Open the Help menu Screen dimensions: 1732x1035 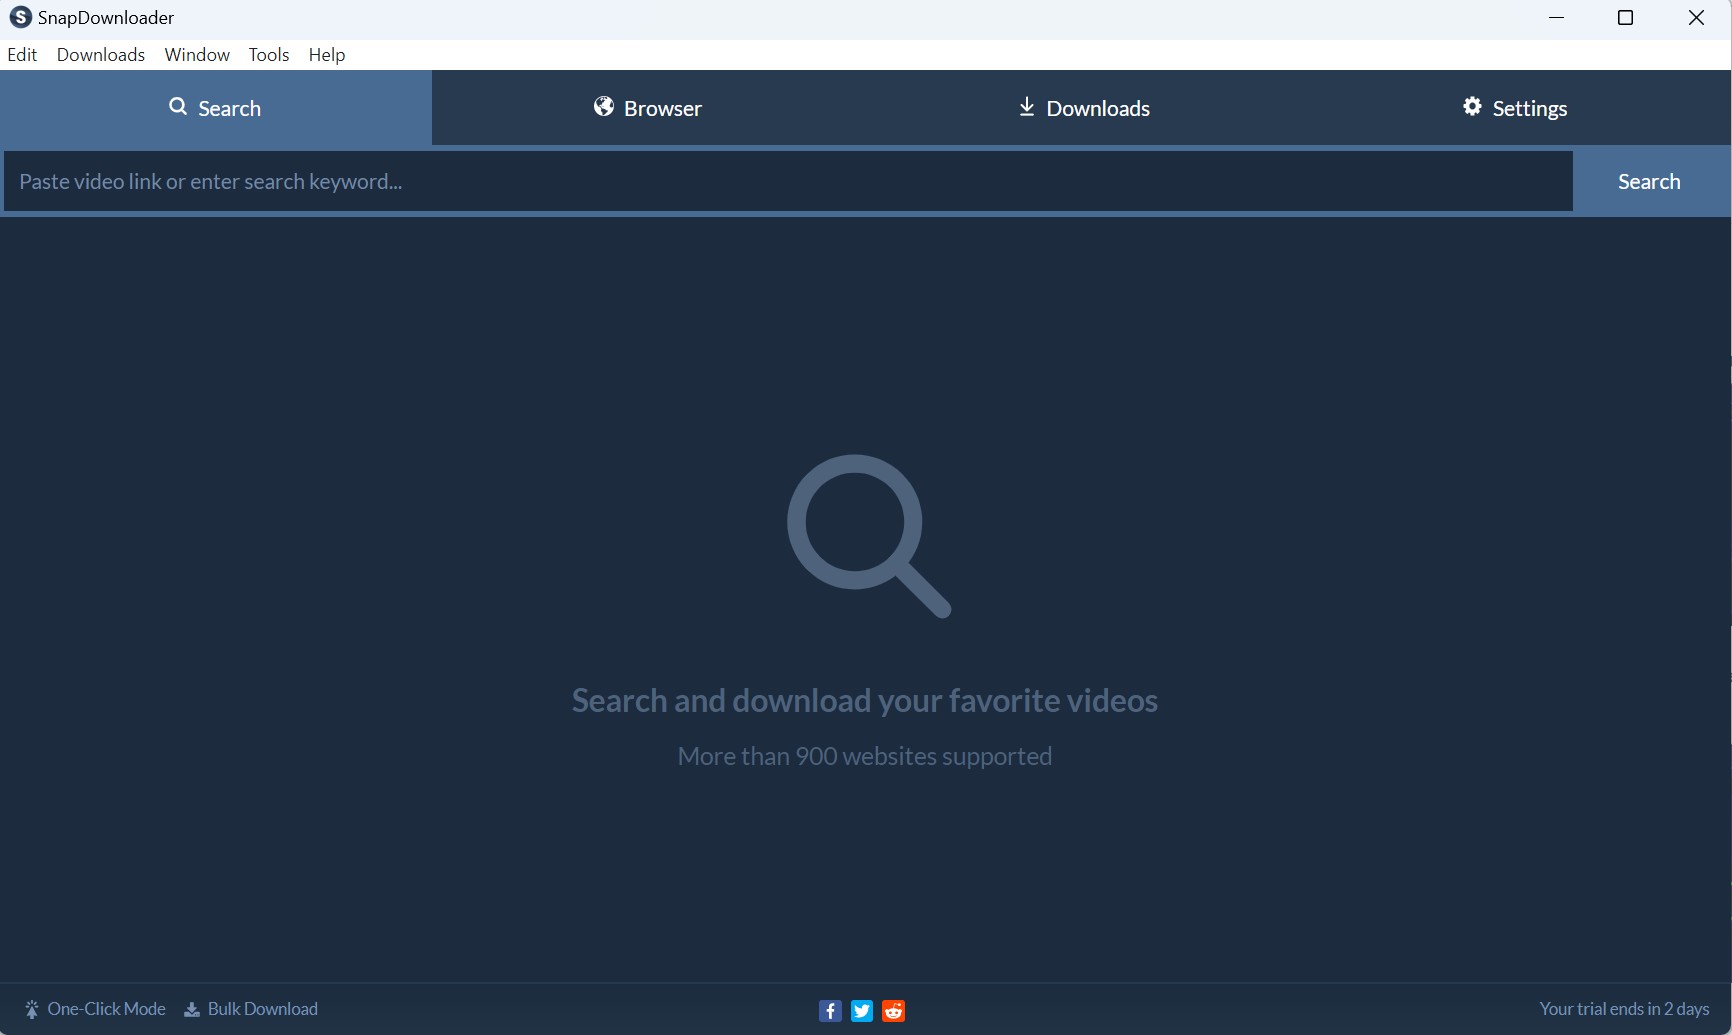[x=327, y=55]
